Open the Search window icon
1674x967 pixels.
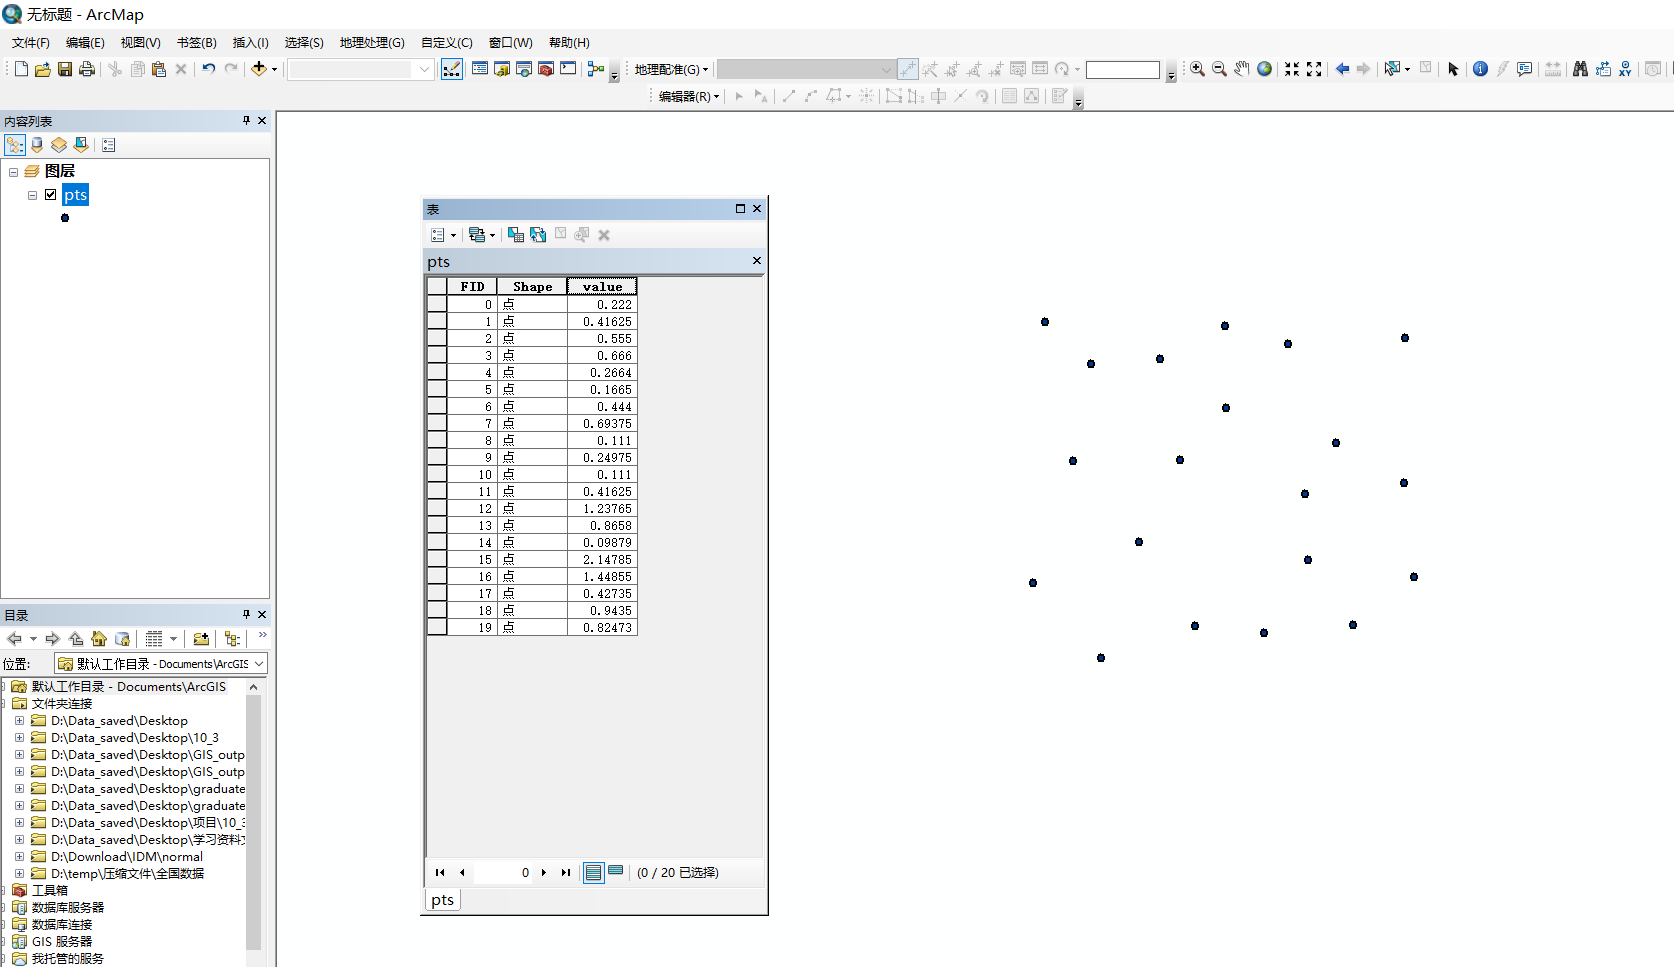coord(524,69)
